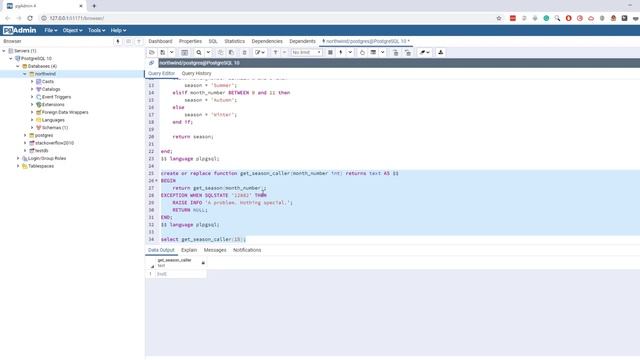Open the Notifications output tab
The image size is (640, 360).
click(247, 250)
